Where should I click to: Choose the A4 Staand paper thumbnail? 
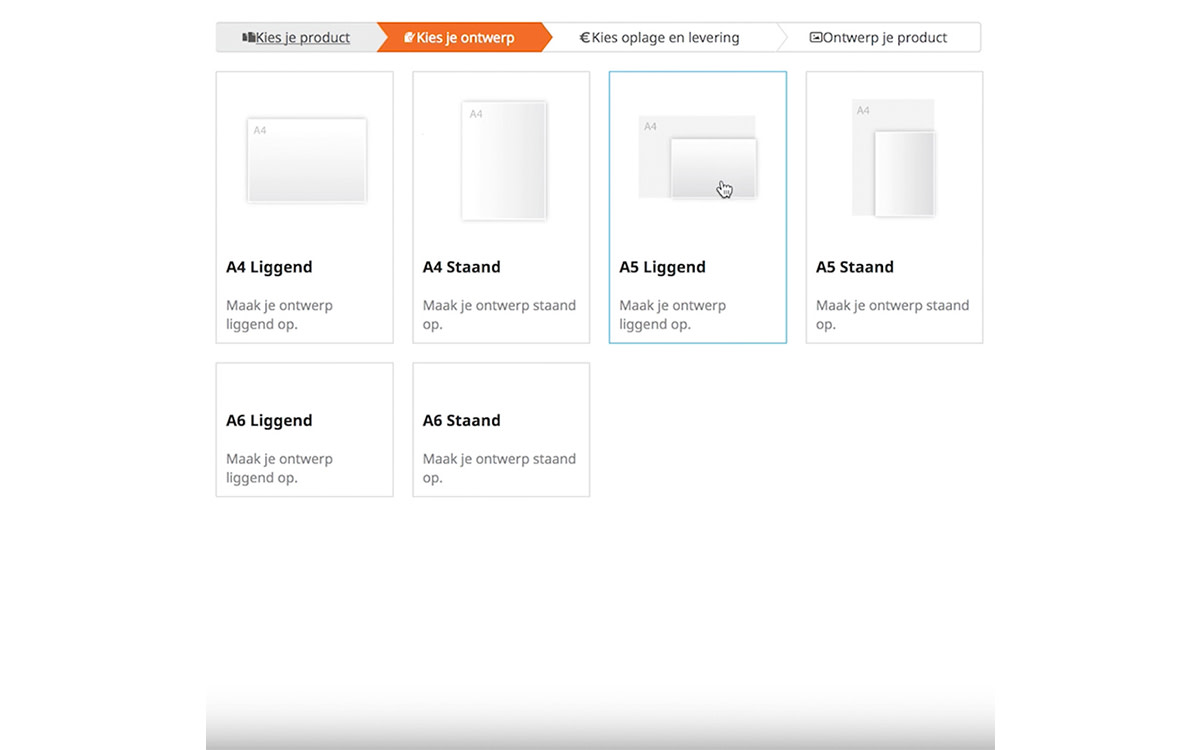point(504,160)
